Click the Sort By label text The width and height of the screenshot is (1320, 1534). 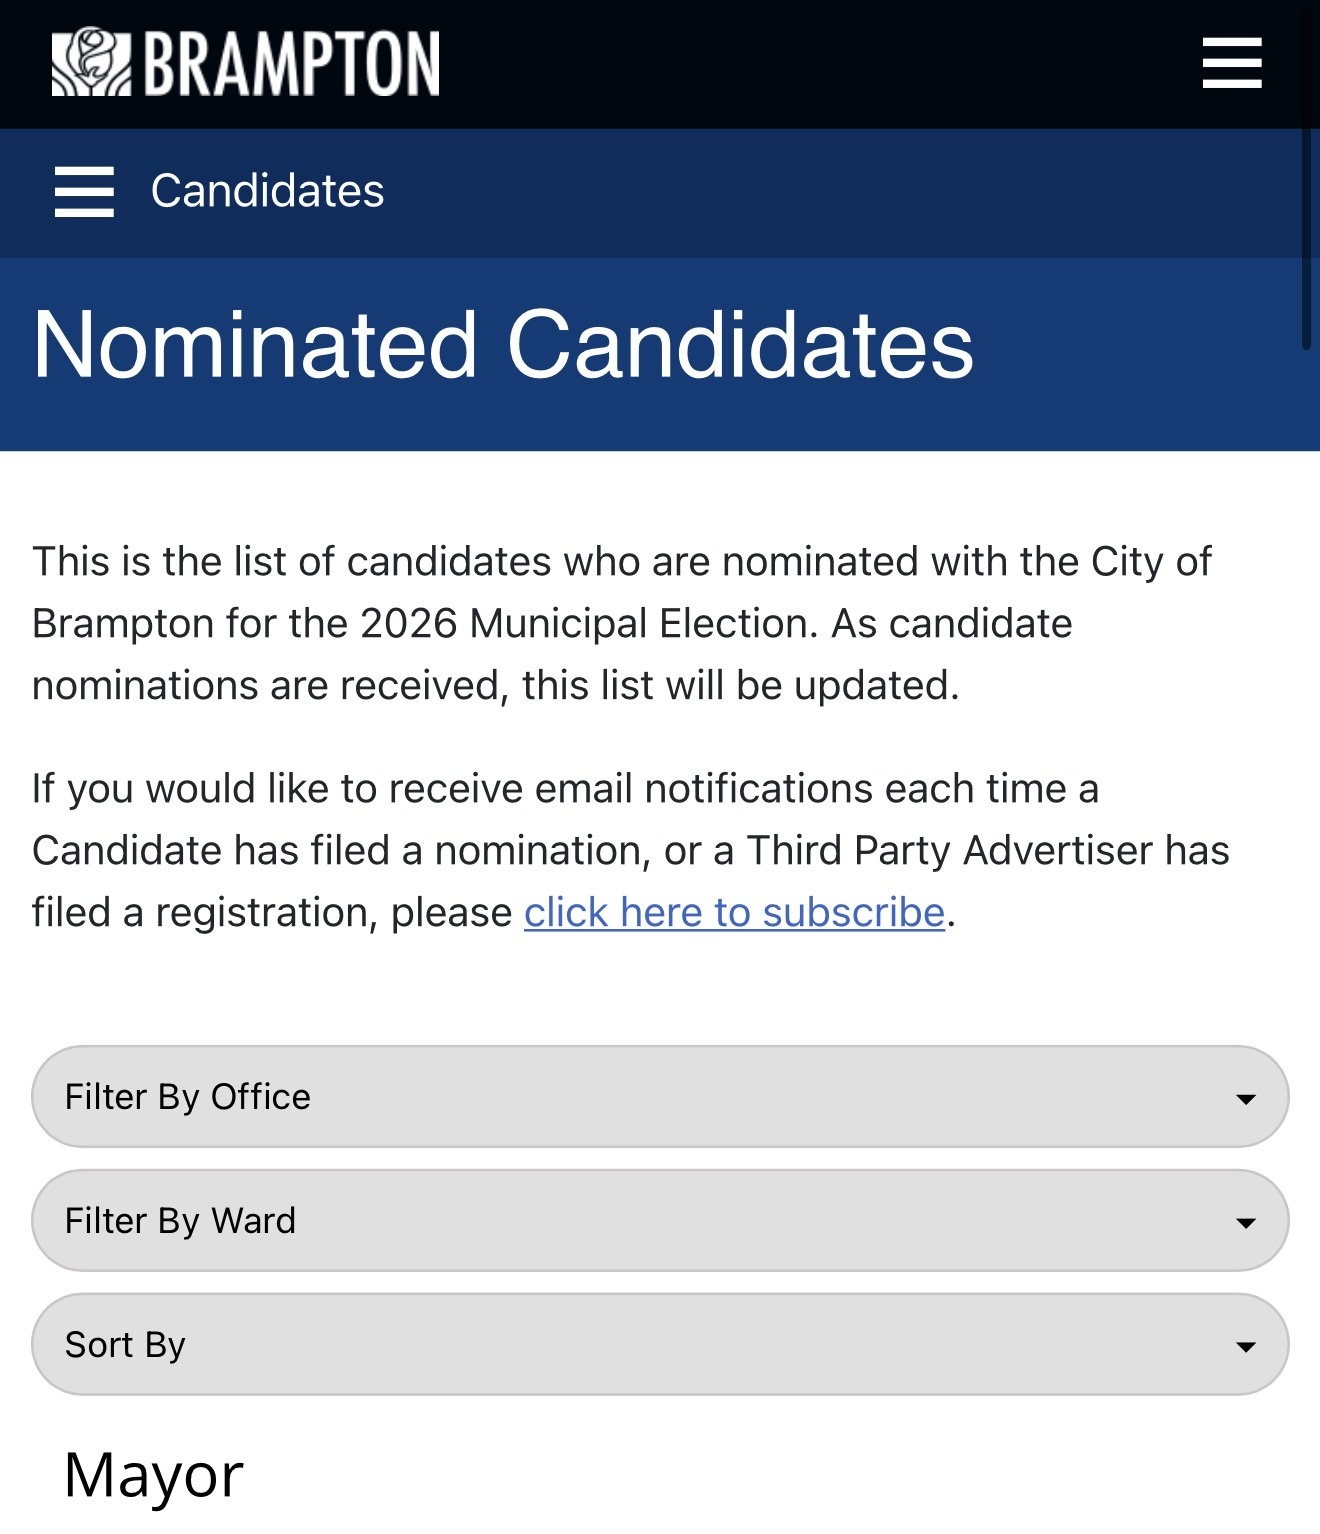point(125,1345)
